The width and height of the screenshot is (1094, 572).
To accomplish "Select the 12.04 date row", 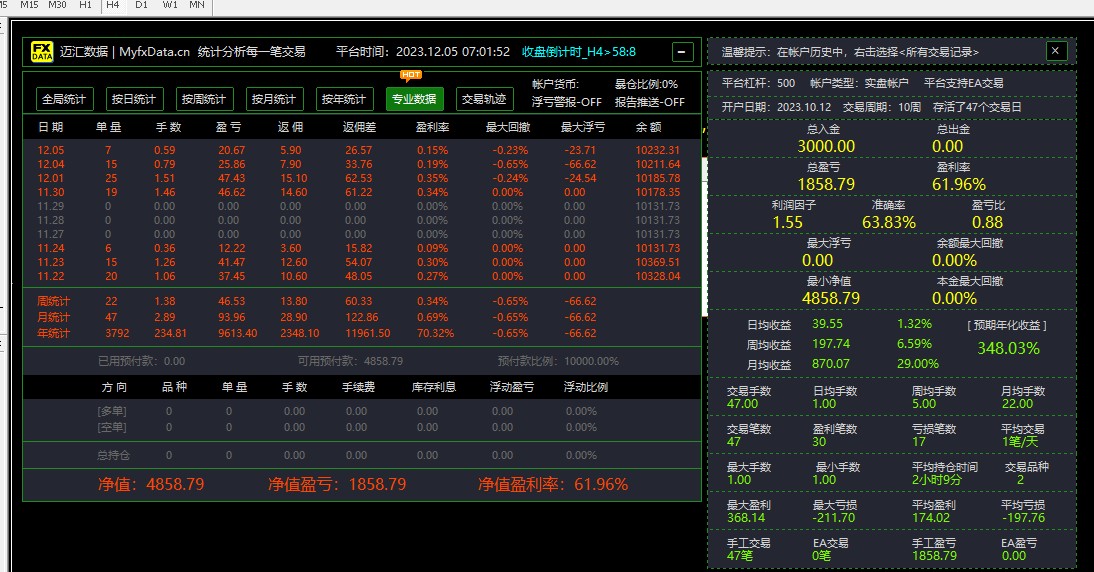I will (x=359, y=164).
